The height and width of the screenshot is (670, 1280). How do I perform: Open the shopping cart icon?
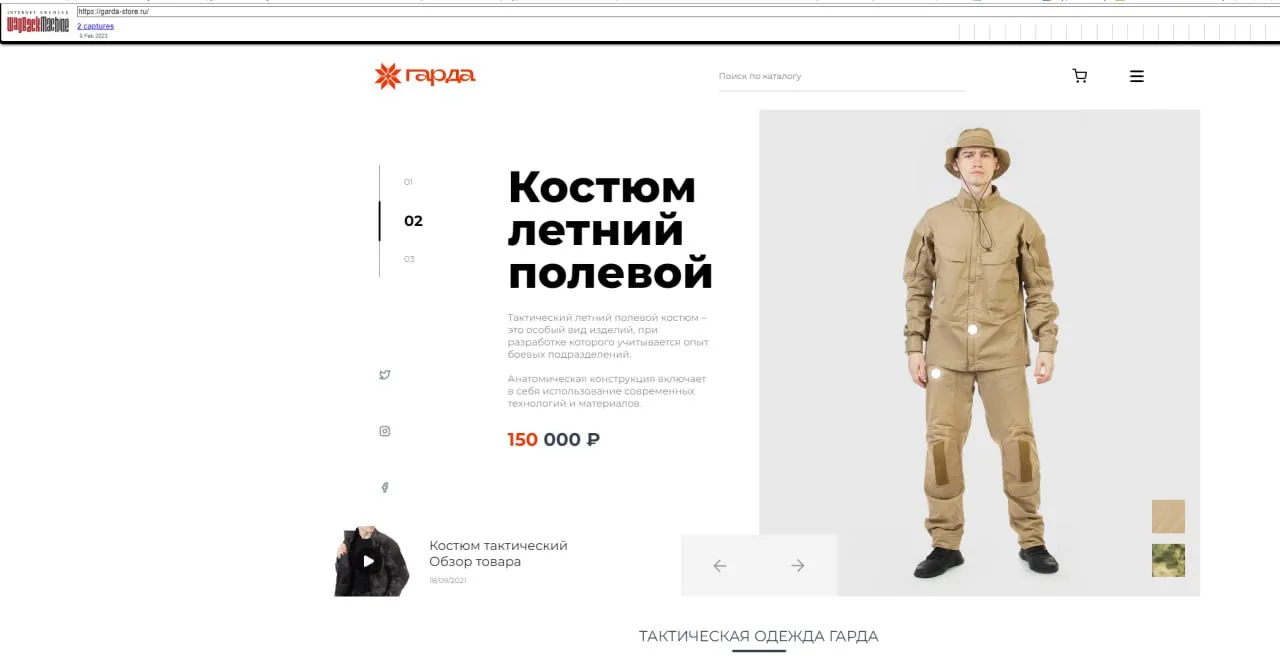coord(1079,76)
